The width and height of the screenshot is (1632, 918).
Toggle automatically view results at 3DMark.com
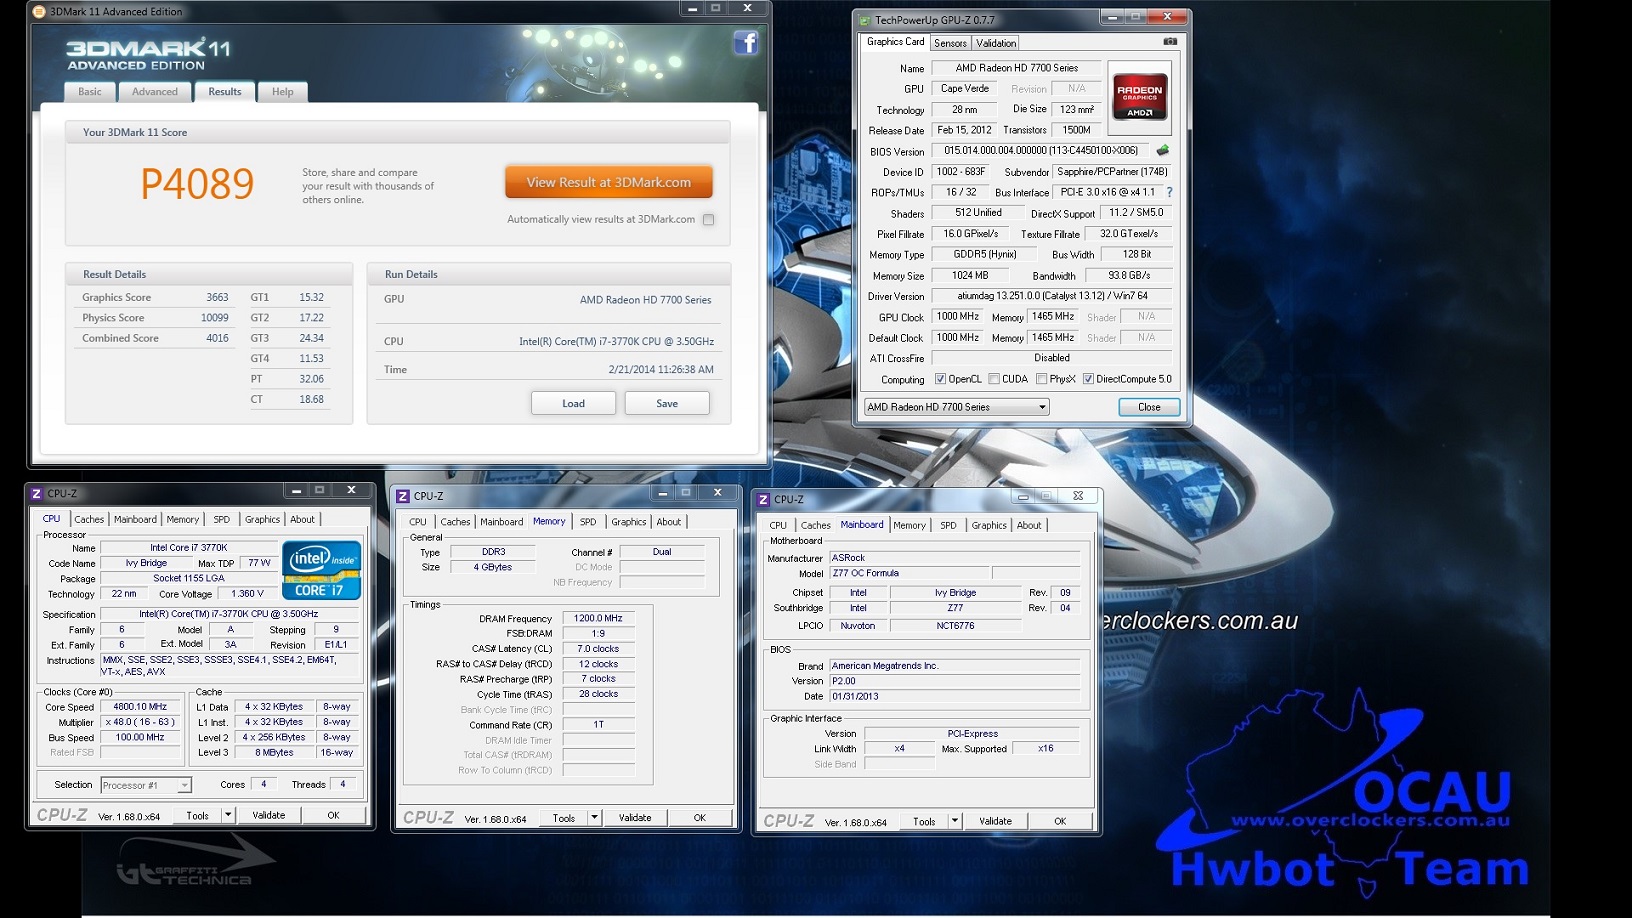[708, 220]
